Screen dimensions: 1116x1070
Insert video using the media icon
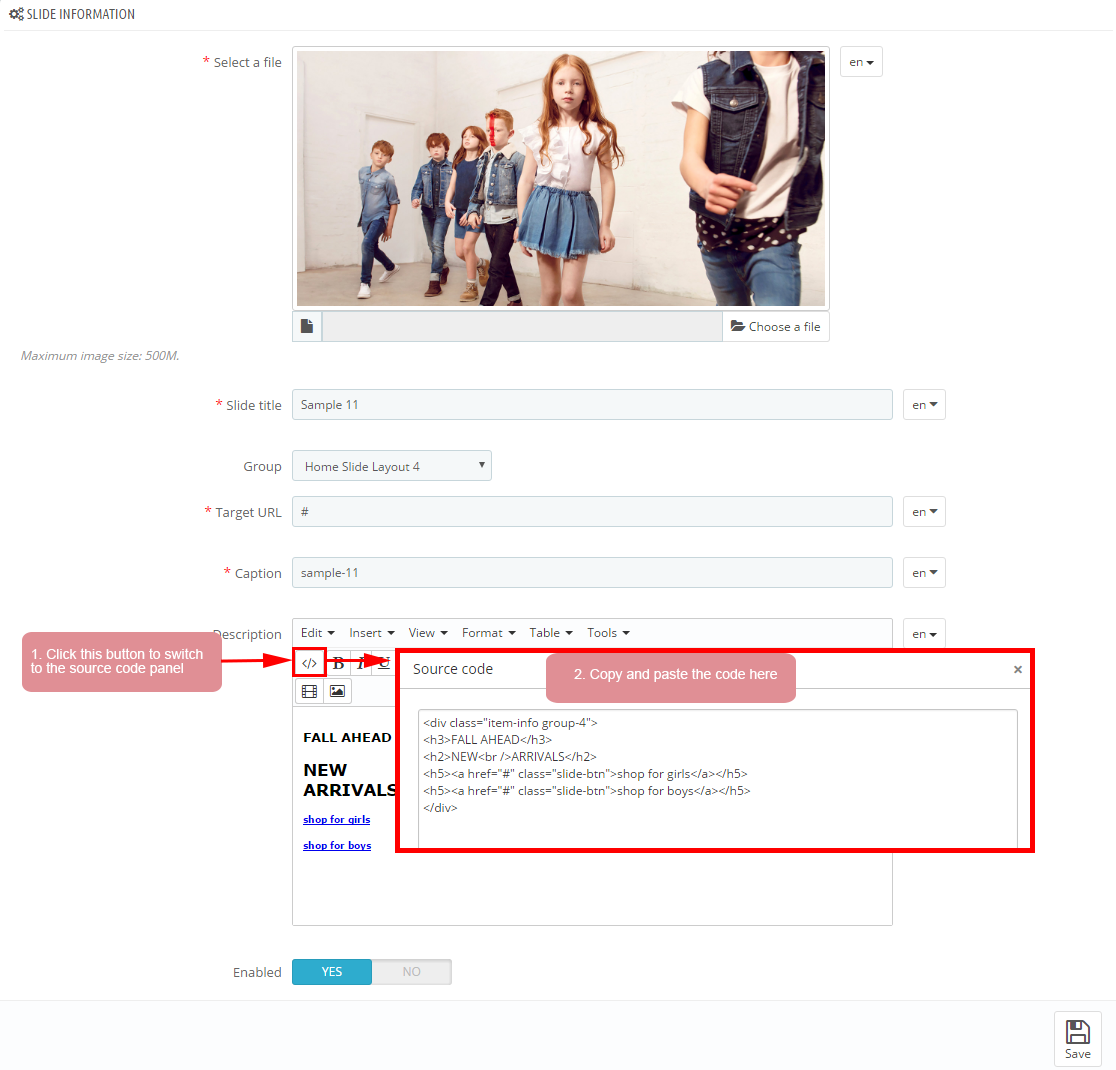pyautogui.click(x=310, y=691)
